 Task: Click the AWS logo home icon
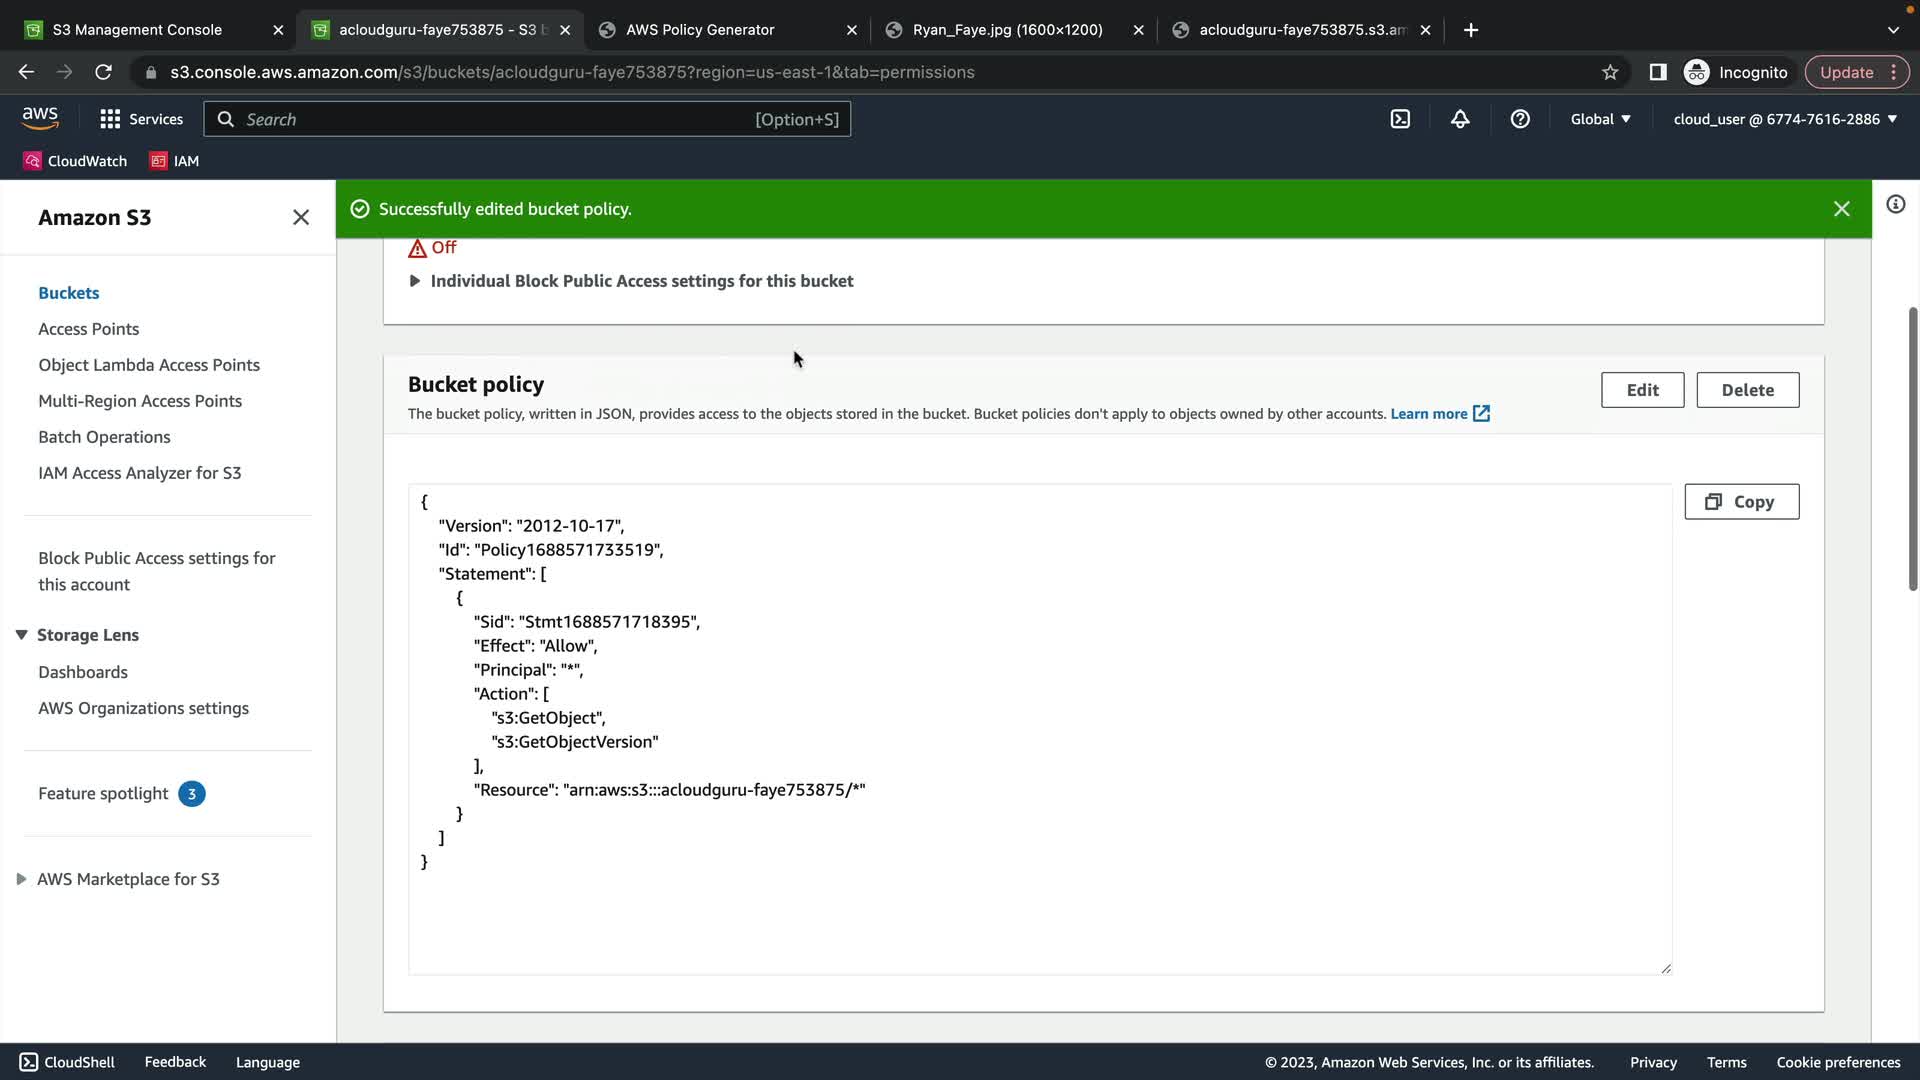point(40,118)
